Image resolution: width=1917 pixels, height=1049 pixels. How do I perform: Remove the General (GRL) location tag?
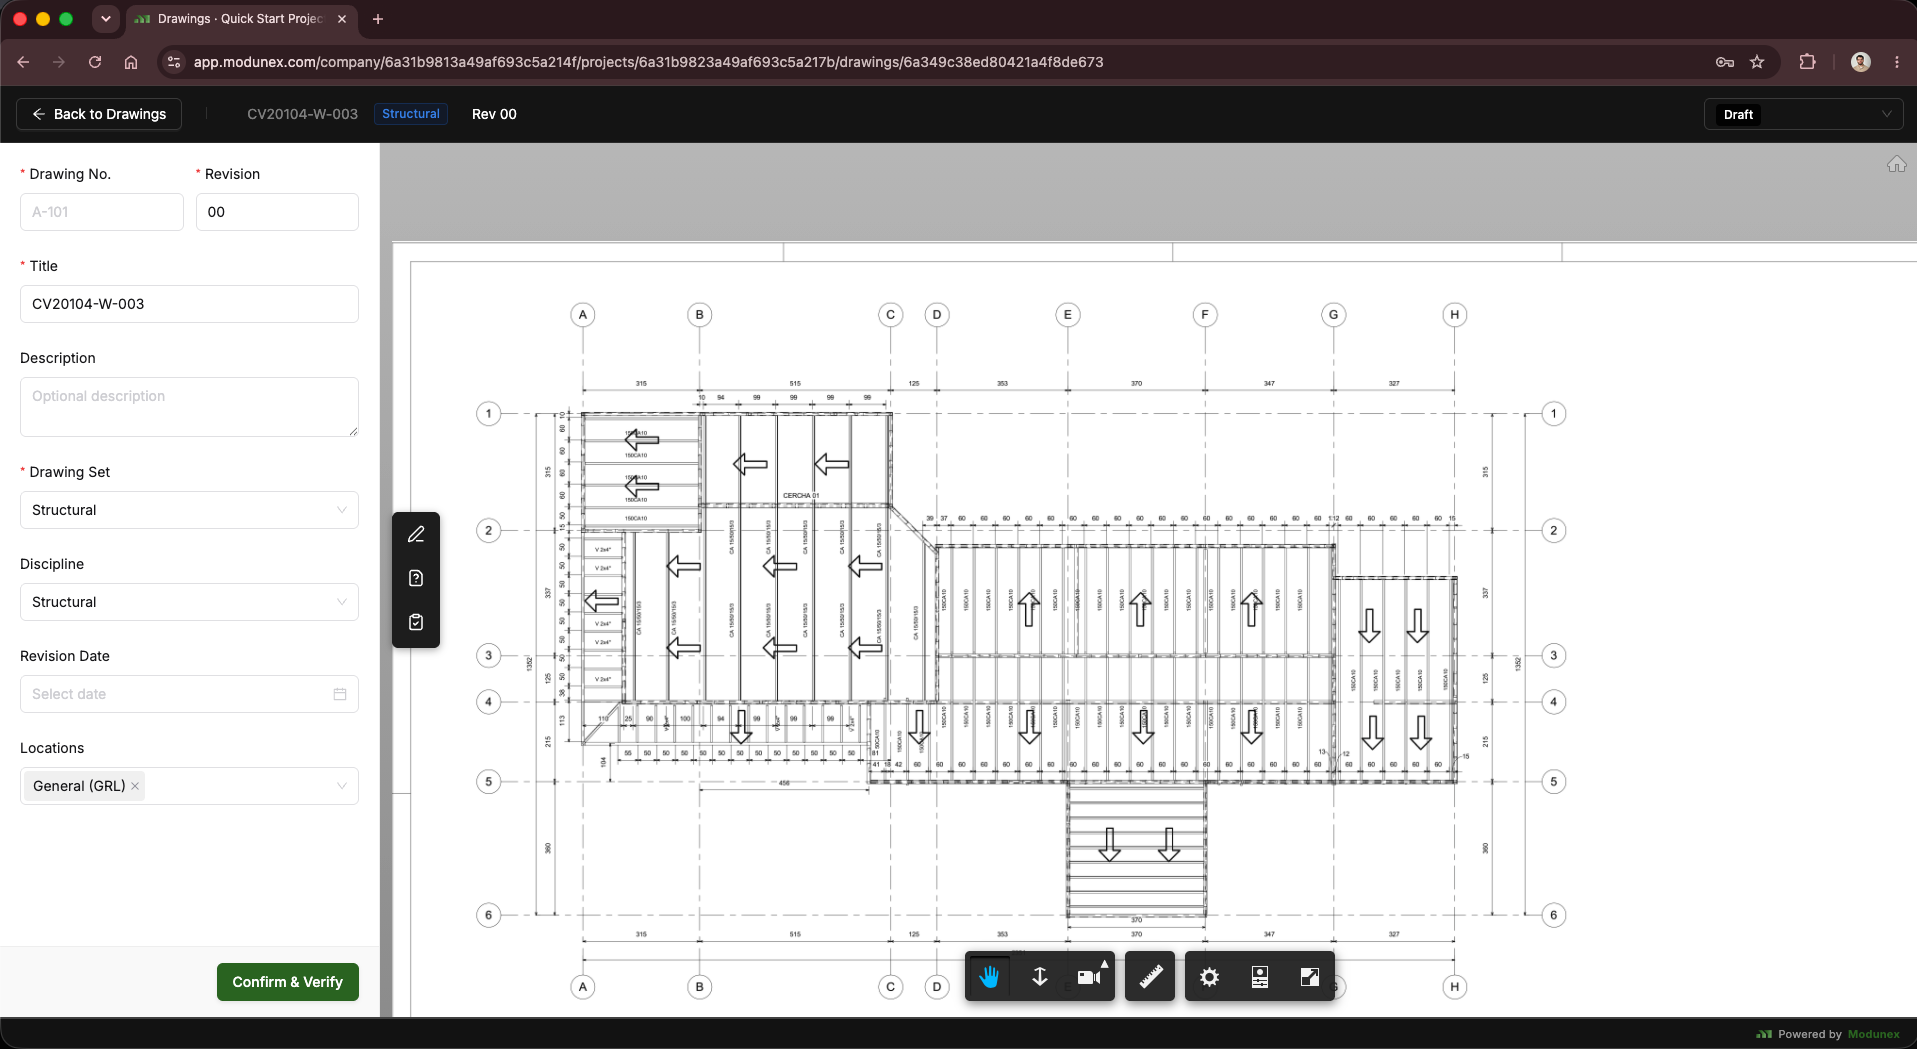(x=135, y=786)
